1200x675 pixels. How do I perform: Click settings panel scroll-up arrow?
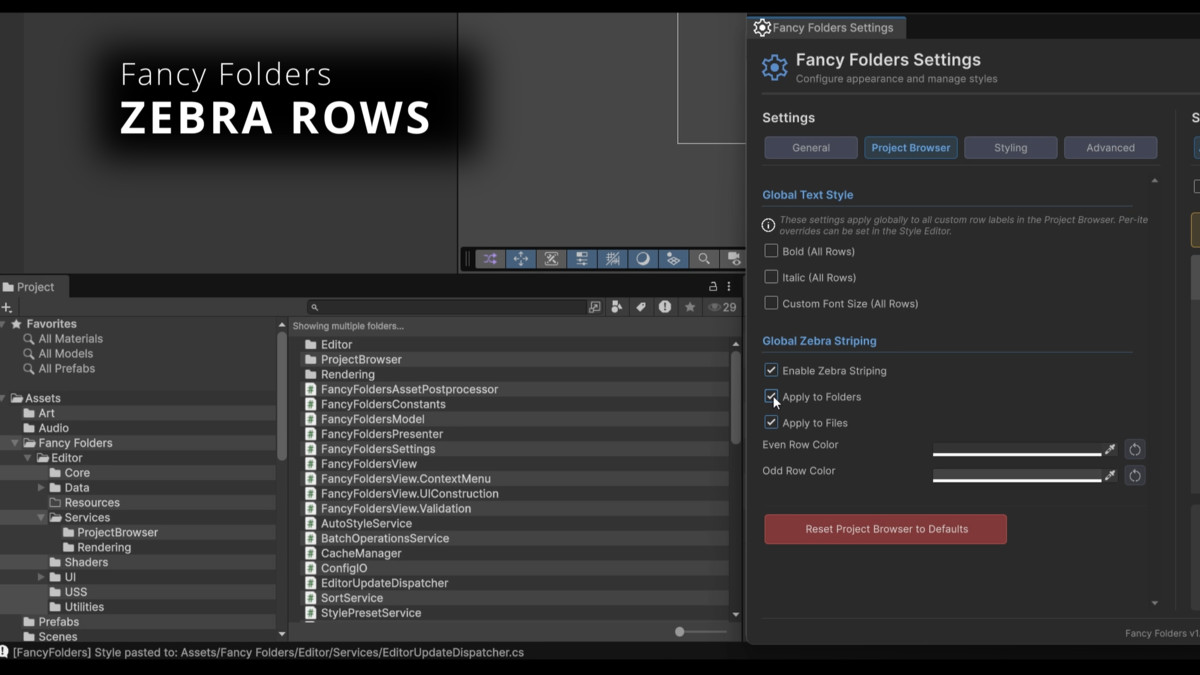(x=1154, y=181)
